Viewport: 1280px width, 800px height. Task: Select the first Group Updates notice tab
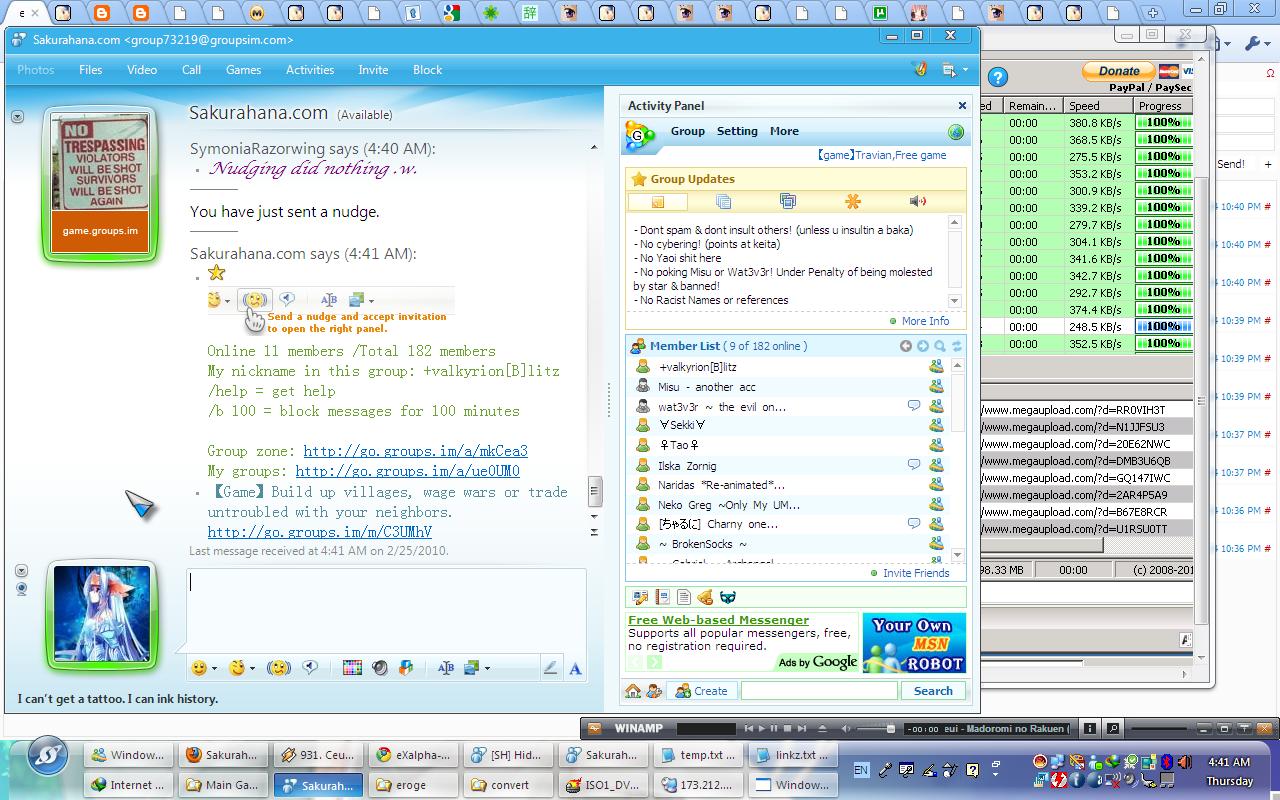pos(658,202)
